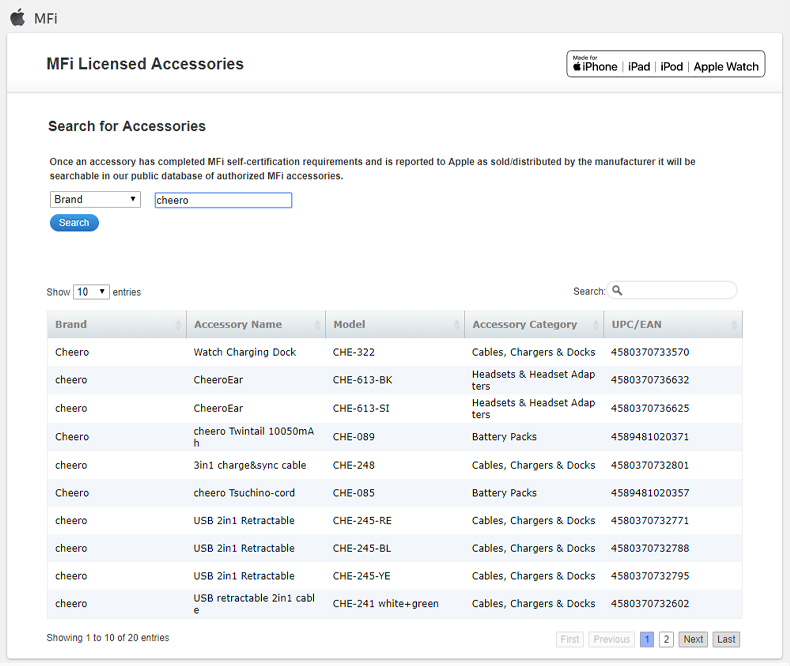Select model CHE-245-BL cell
The width and height of the screenshot is (790, 666).
point(362,548)
